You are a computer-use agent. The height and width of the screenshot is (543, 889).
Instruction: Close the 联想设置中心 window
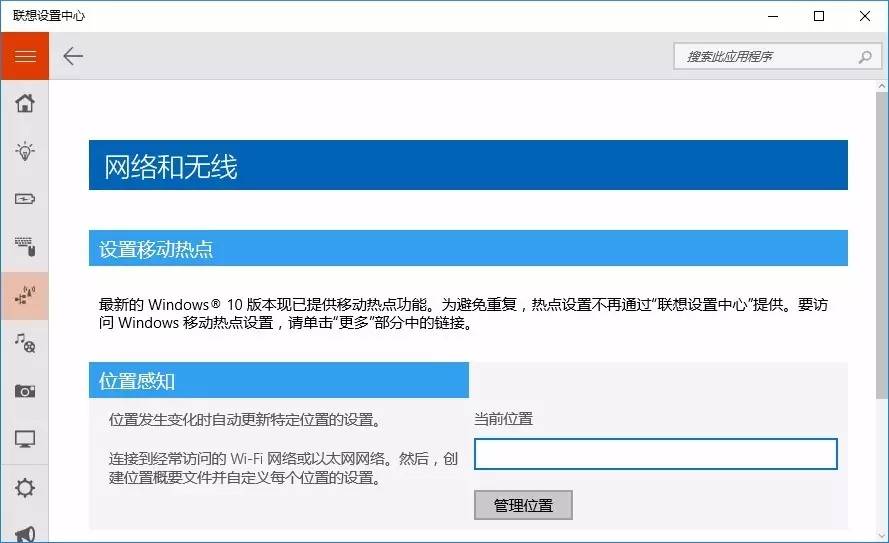865,16
